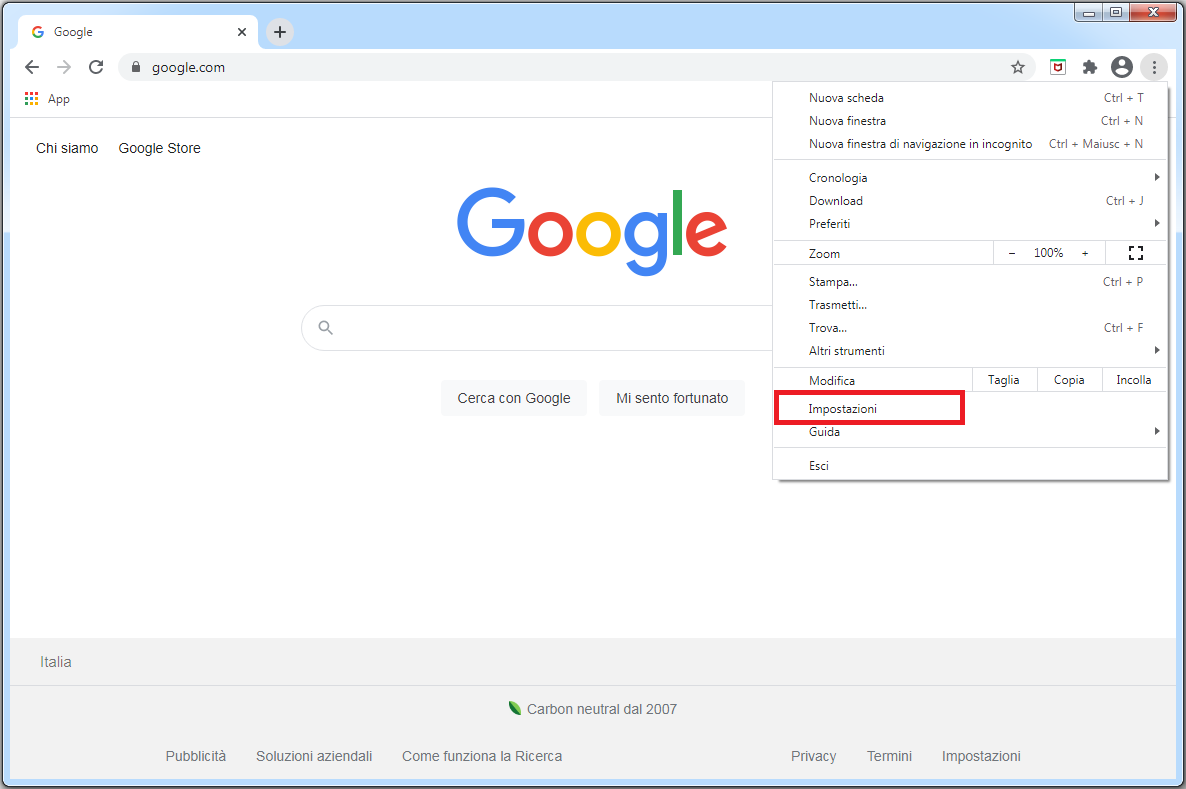The width and height of the screenshot is (1186, 789).
Task: Choose Nuova scheda from the menu
Action: coord(970,98)
